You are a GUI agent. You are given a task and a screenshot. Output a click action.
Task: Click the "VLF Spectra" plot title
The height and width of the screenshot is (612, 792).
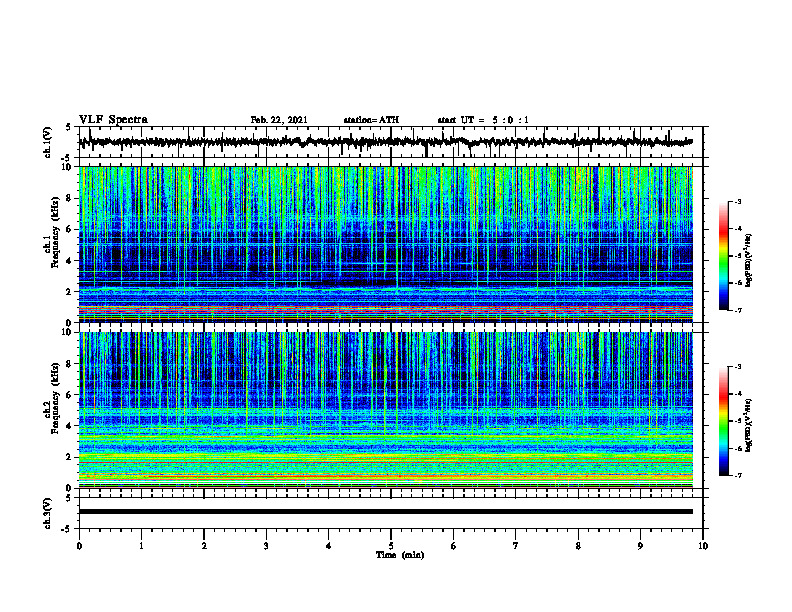pyautogui.click(x=113, y=120)
